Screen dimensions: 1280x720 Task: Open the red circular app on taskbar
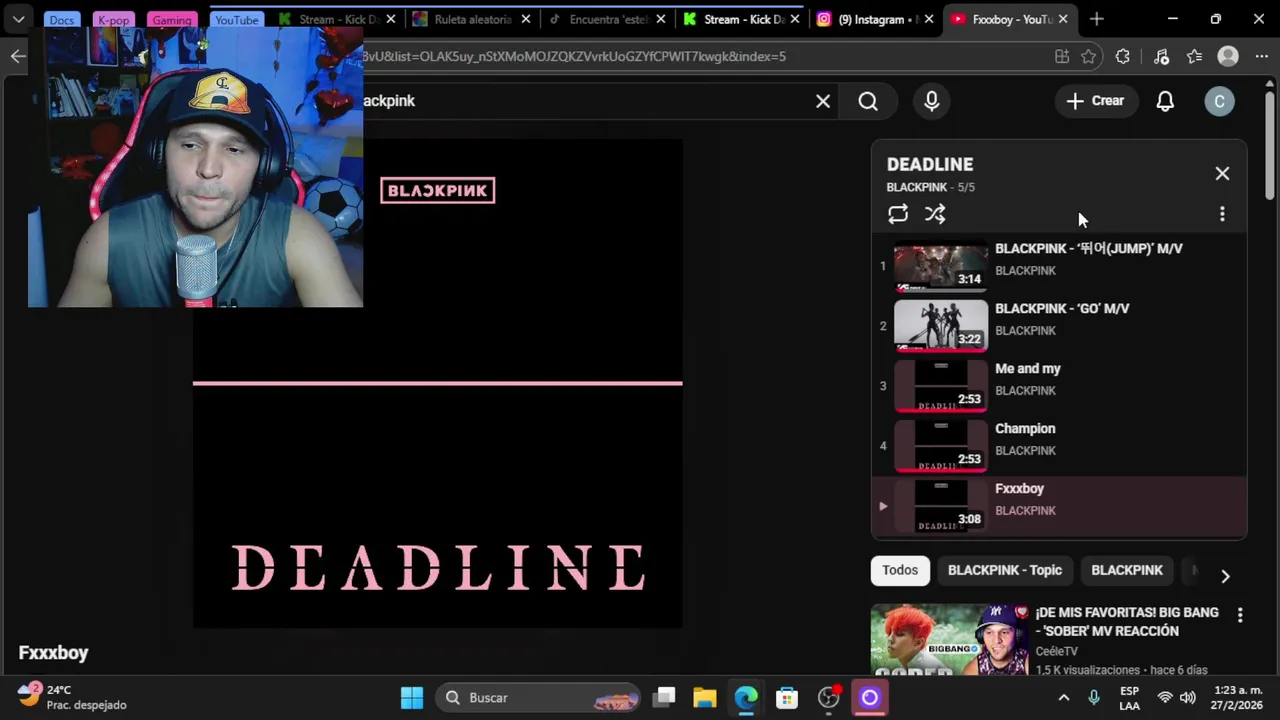click(x=829, y=698)
